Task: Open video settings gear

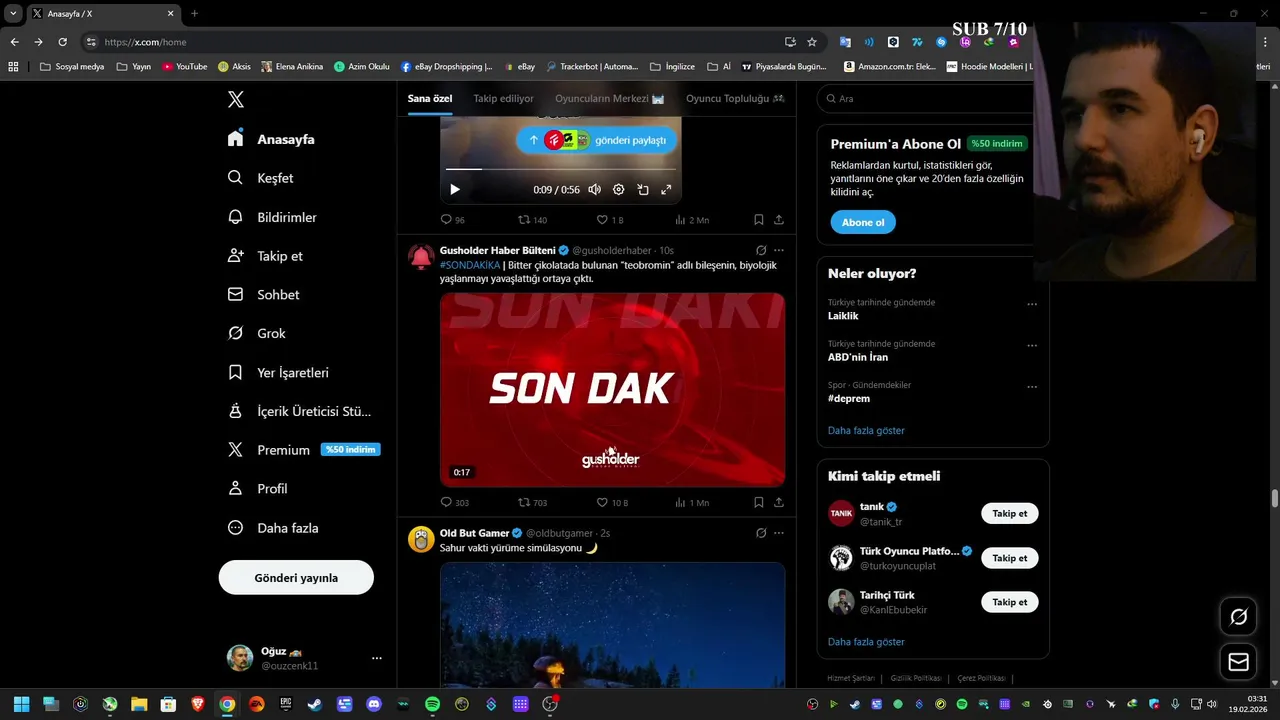Action: pos(618,190)
